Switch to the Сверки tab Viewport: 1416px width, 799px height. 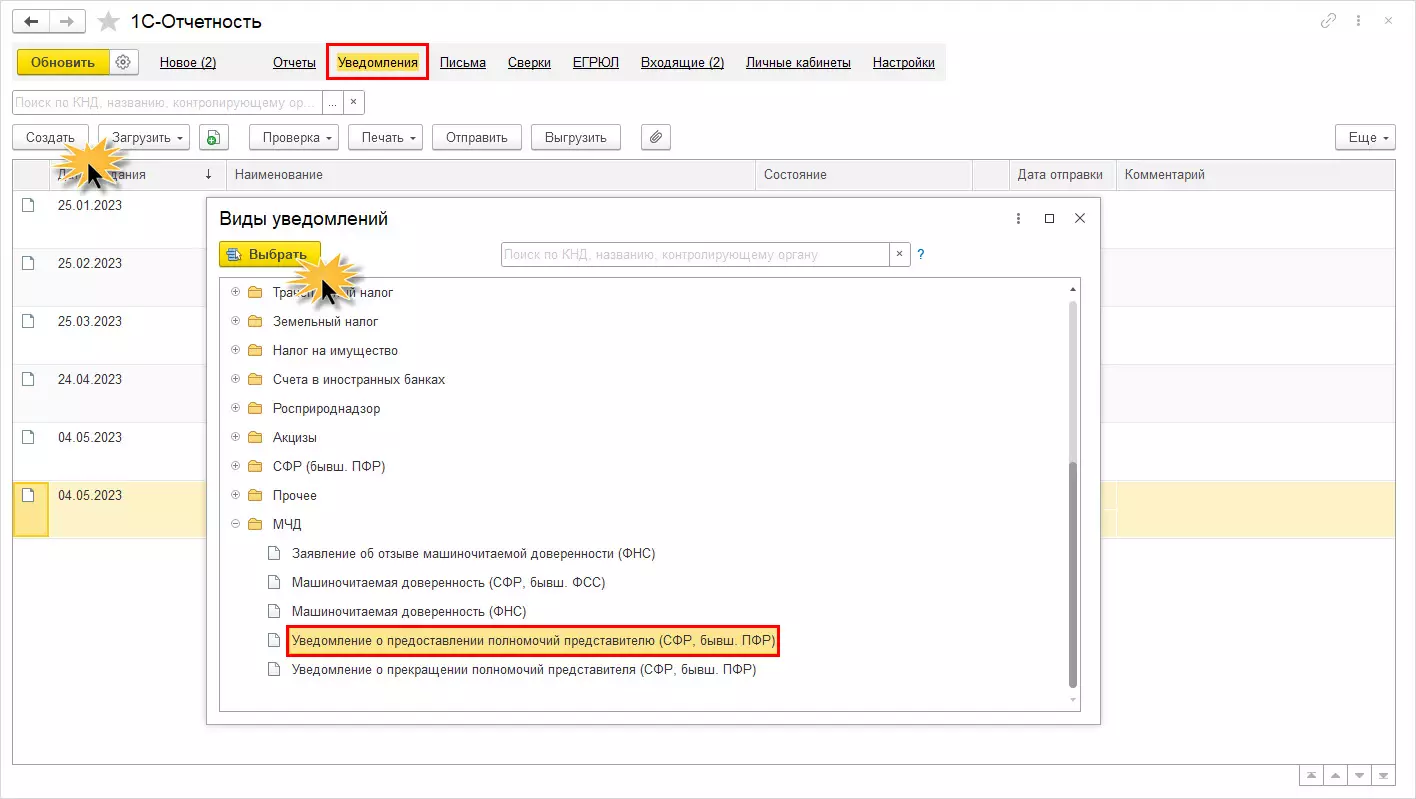pyautogui.click(x=529, y=62)
